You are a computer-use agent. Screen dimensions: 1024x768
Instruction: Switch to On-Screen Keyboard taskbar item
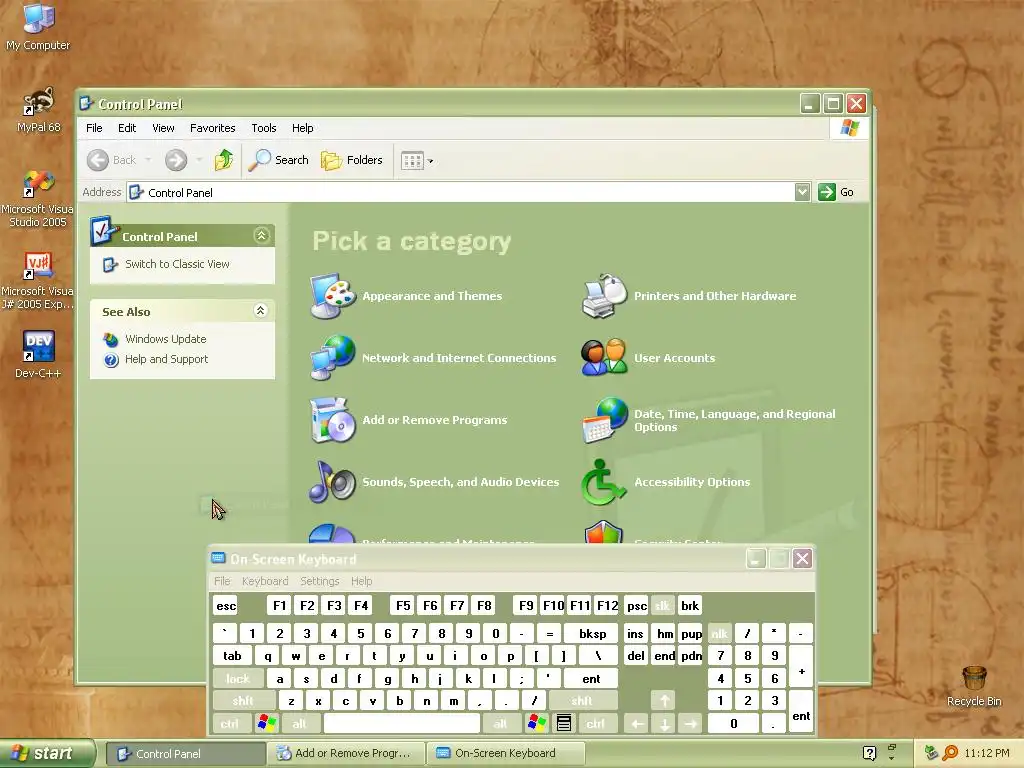(505, 753)
